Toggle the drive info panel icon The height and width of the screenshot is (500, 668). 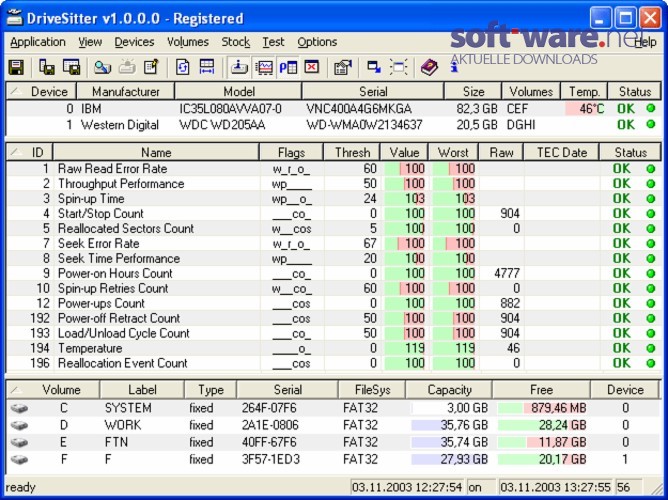point(239,67)
